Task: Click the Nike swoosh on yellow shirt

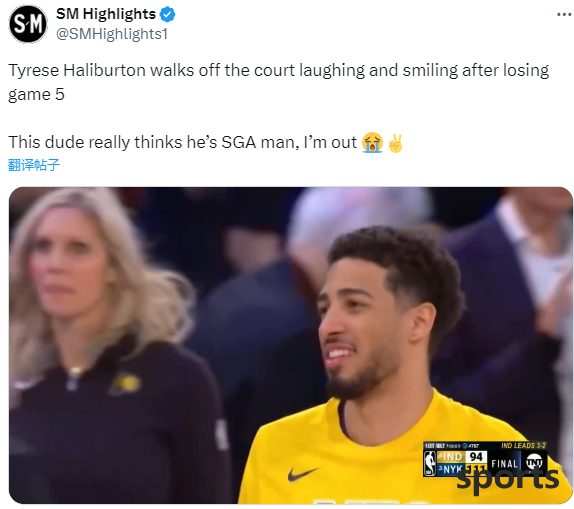Action: (302, 474)
